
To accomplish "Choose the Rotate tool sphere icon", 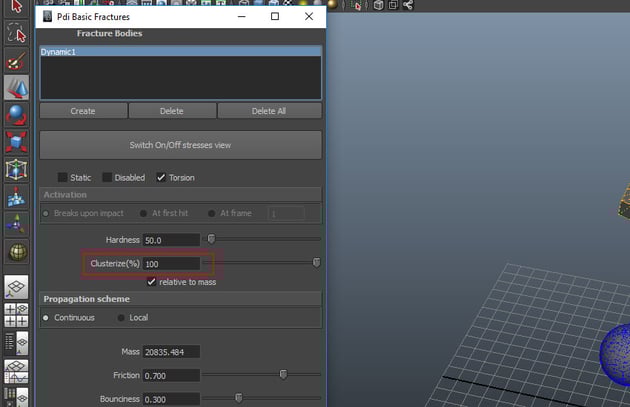I will pos(16,116).
